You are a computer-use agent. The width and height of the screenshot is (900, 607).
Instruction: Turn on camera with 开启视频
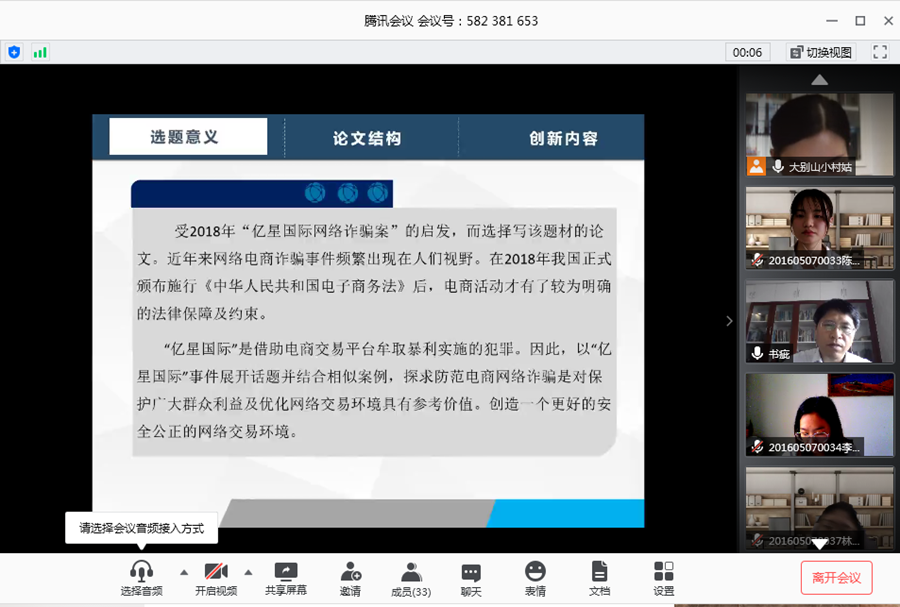(x=216, y=578)
